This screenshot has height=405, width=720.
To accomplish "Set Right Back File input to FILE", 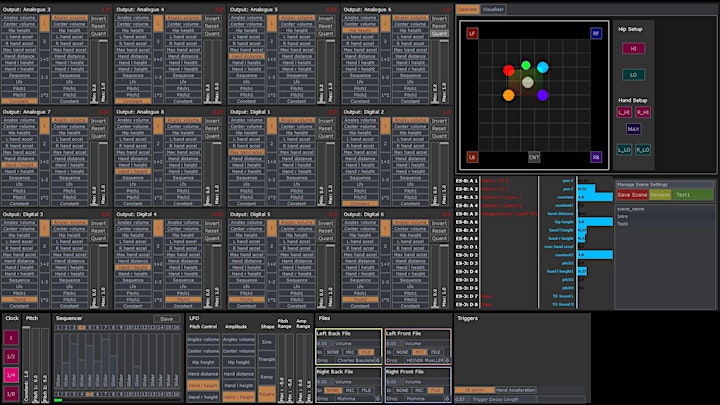I will point(366,390).
